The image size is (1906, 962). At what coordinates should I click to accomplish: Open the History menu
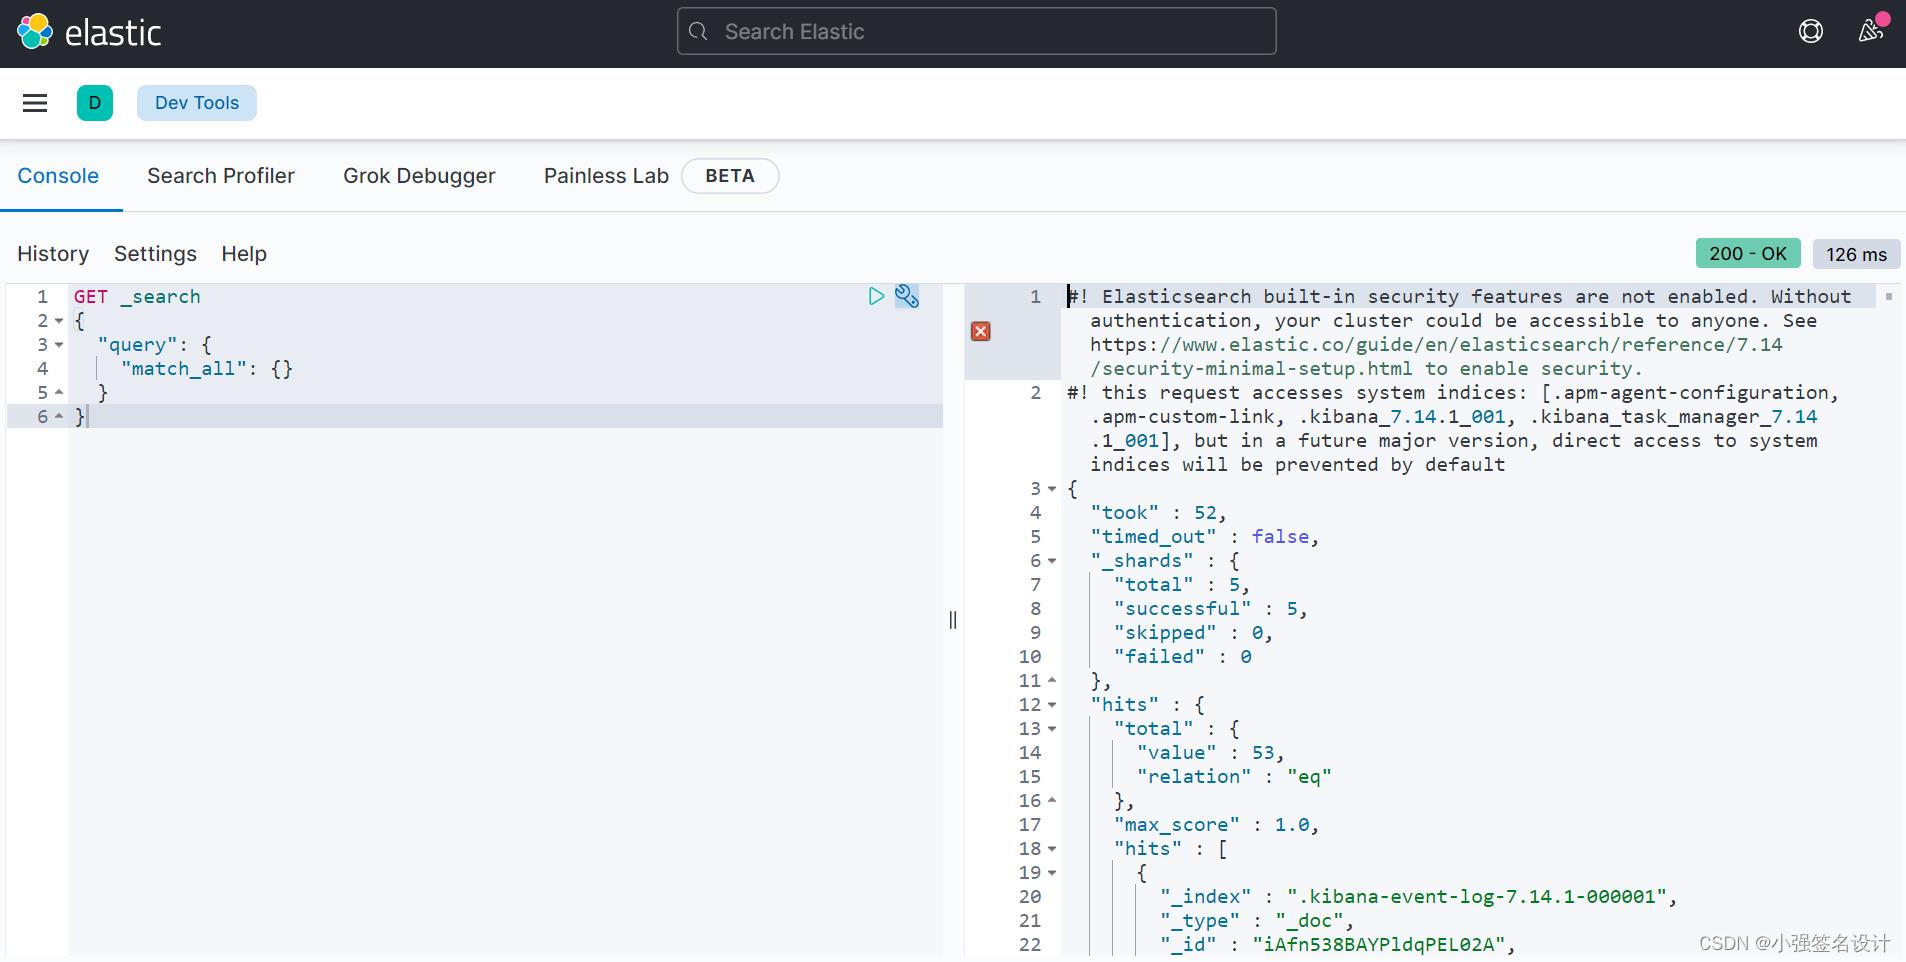[53, 254]
